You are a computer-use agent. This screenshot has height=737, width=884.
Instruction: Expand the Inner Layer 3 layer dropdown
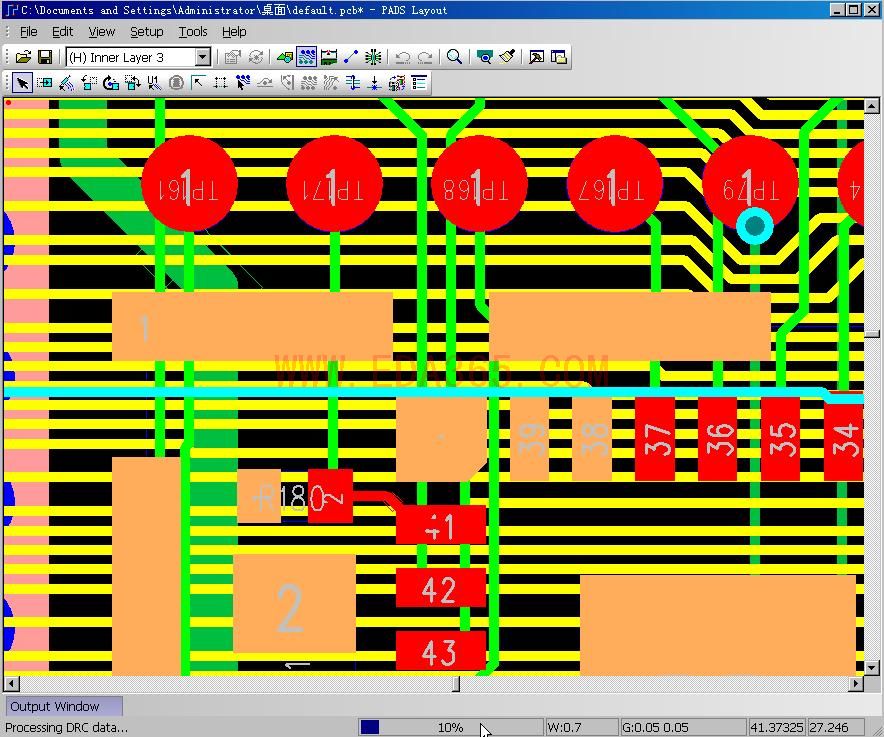(202, 58)
